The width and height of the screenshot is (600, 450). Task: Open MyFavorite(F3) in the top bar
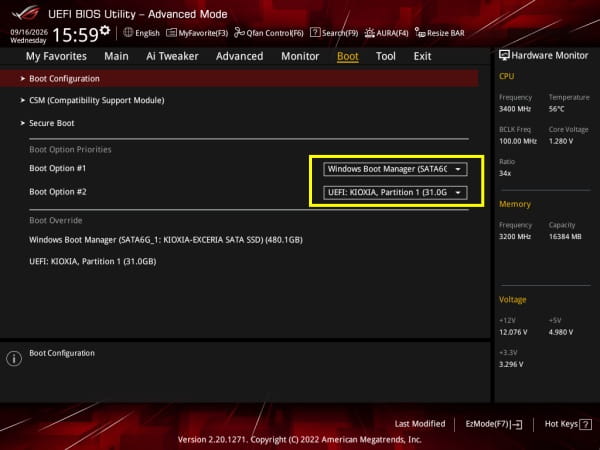197,33
